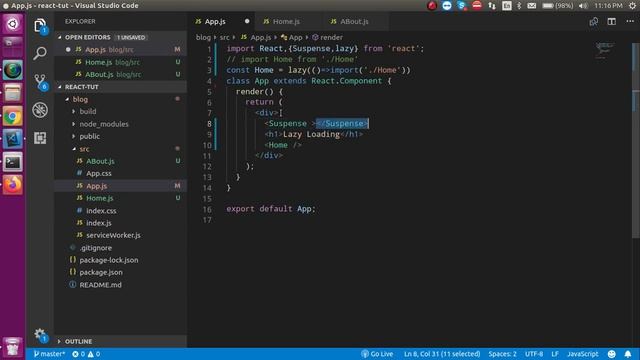This screenshot has height=360, width=640.
Task: Place cursor on line 16 export statement
Action: coord(271,209)
